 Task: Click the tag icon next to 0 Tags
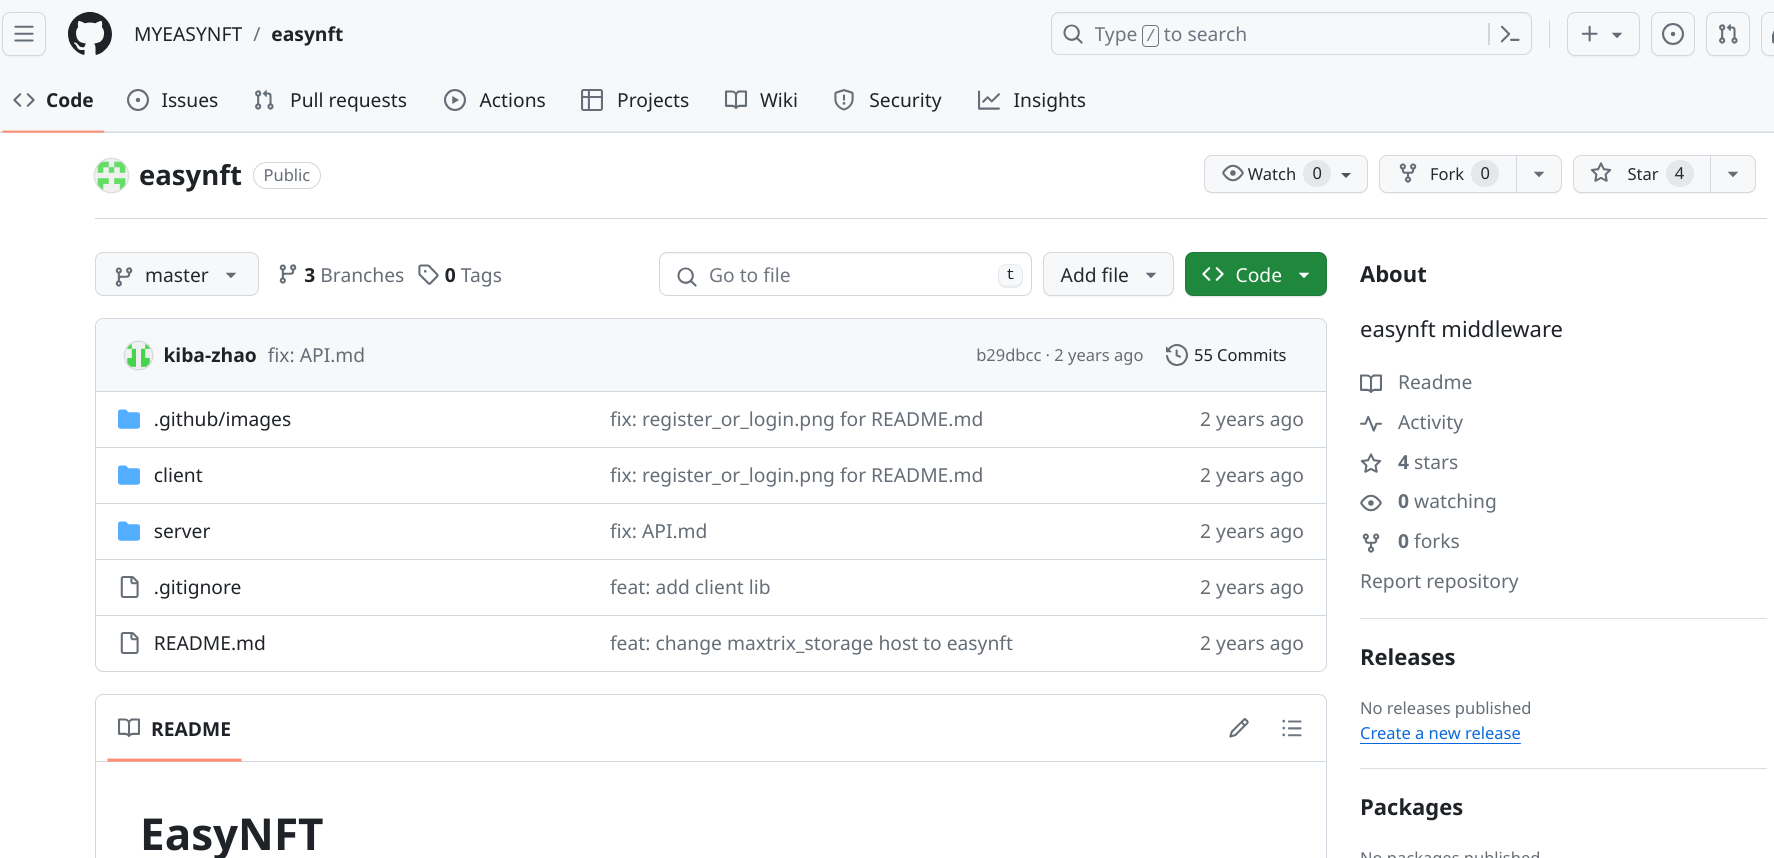[428, 274]
